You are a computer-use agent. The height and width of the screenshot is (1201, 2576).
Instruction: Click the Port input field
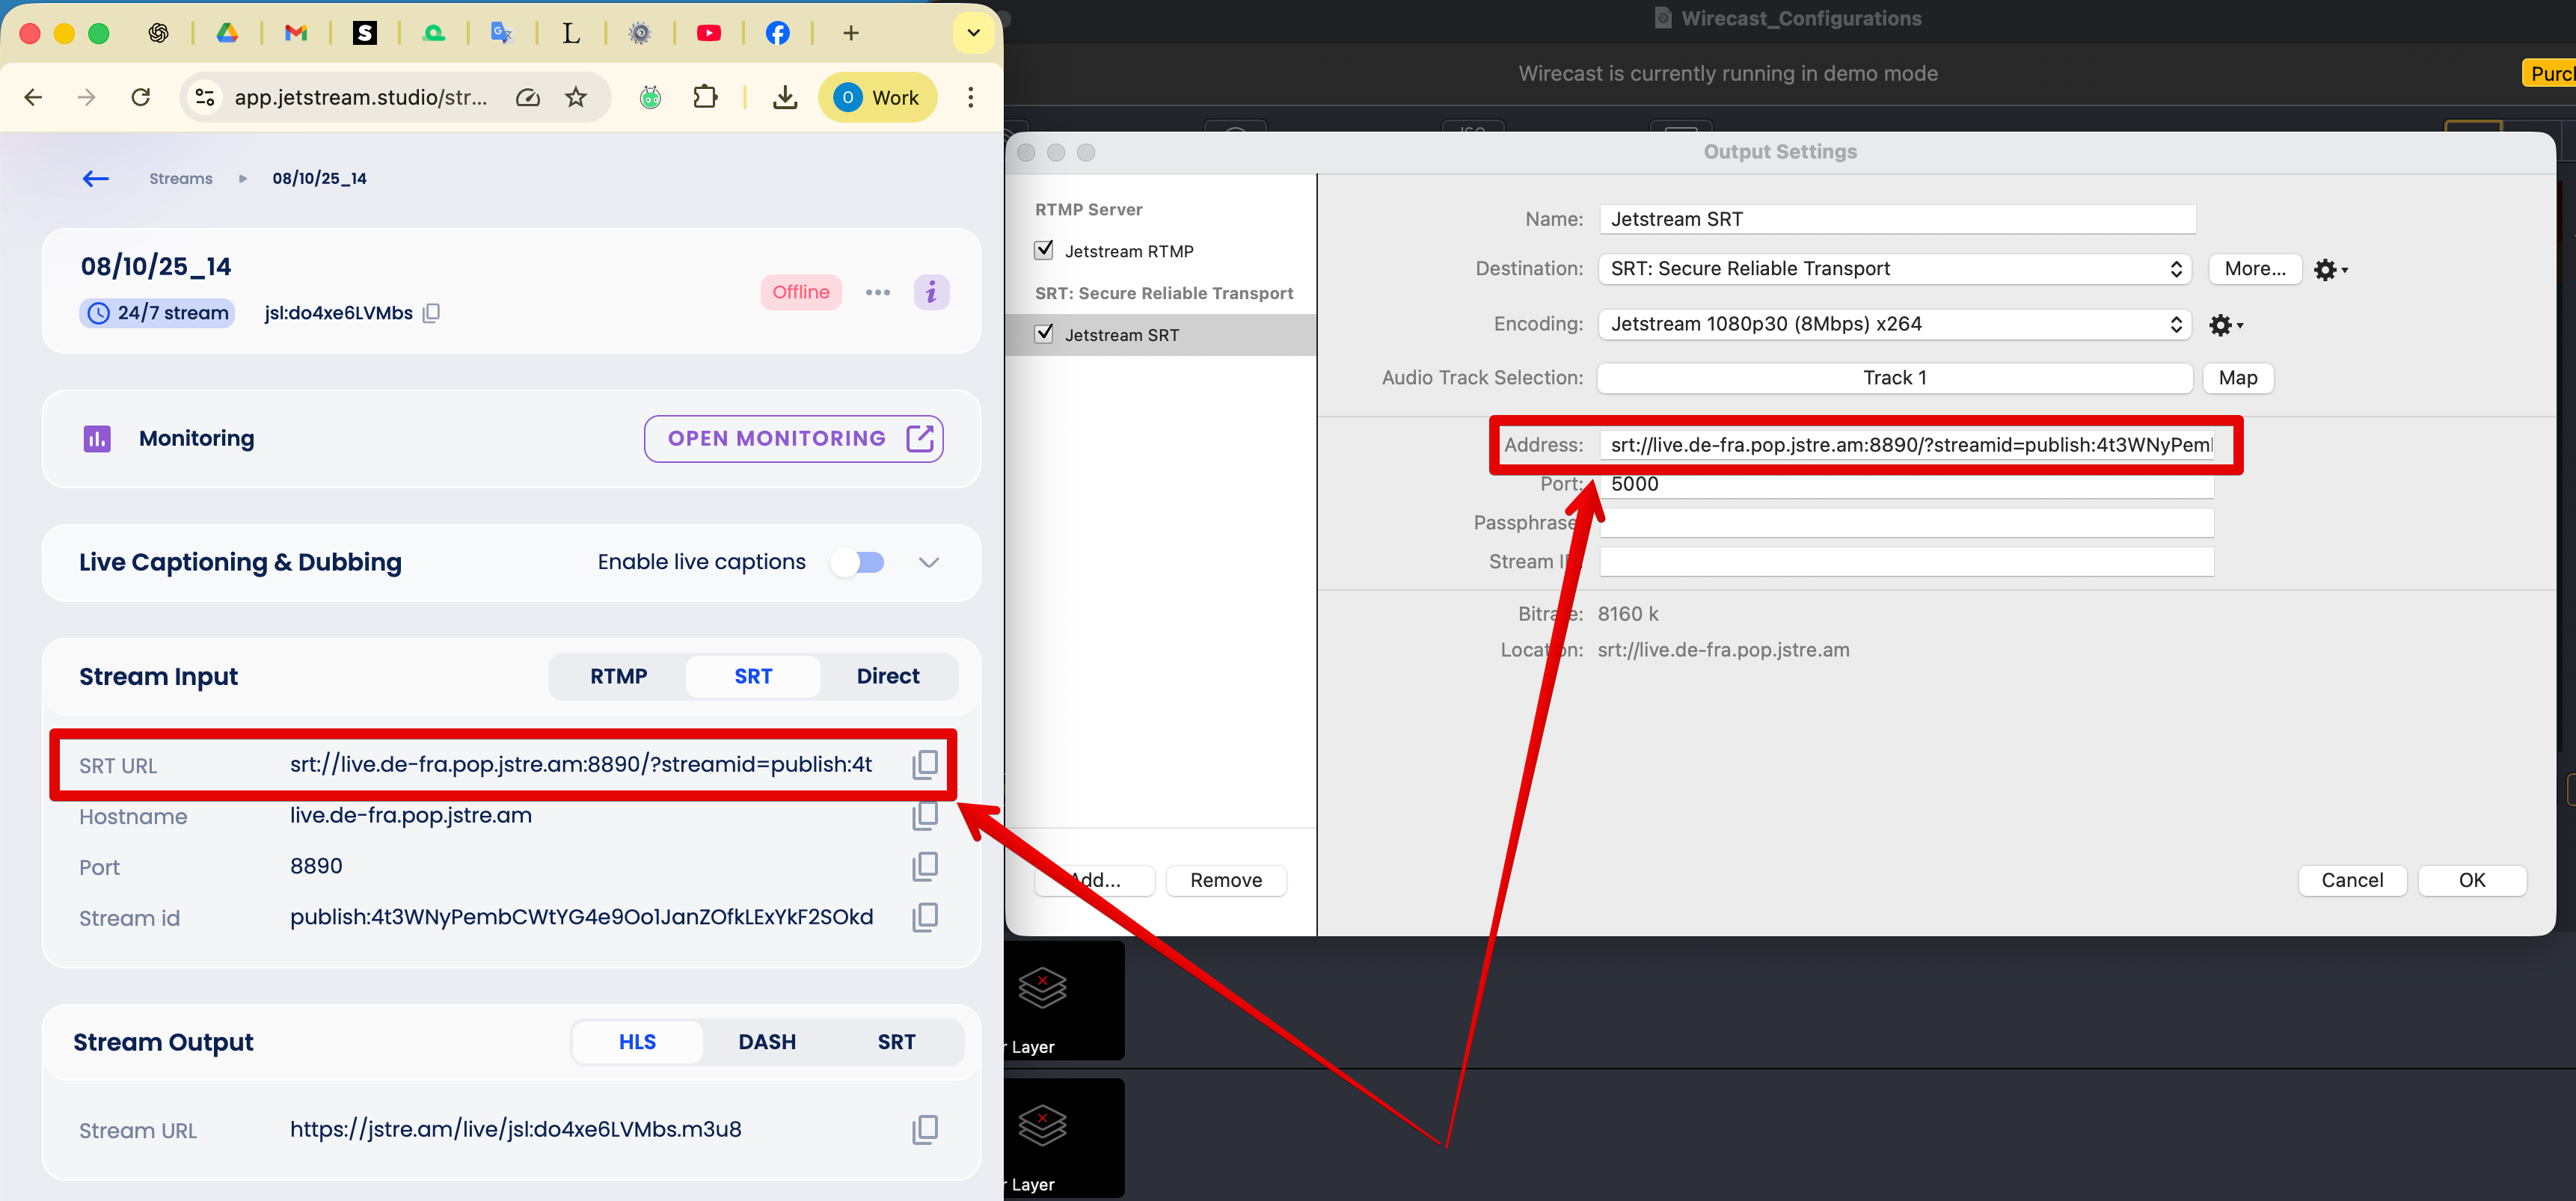tap(1906, 484)
